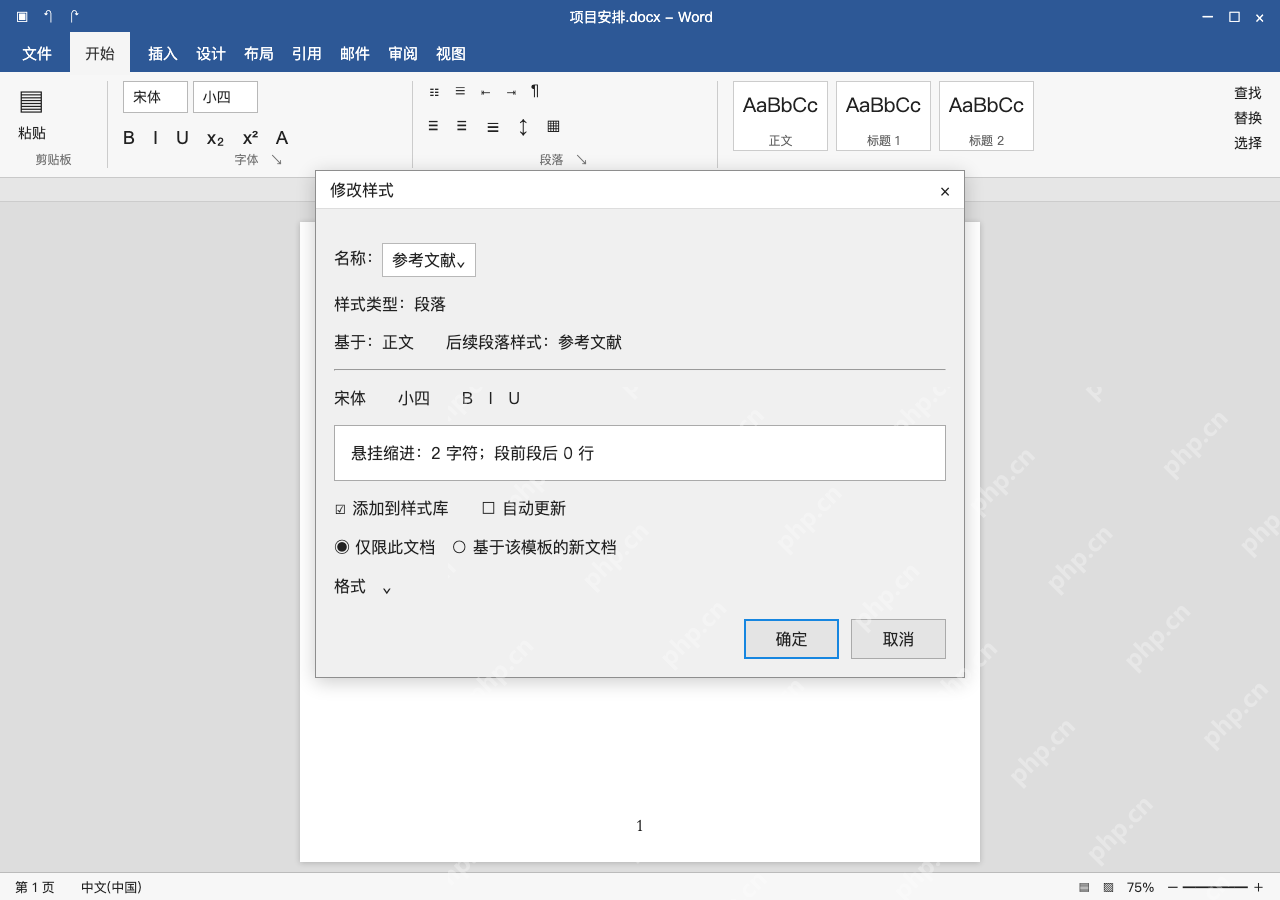This screenshot has width=1280, height=900.
Task: Open the 文件 menu tab
Action: 37,54
